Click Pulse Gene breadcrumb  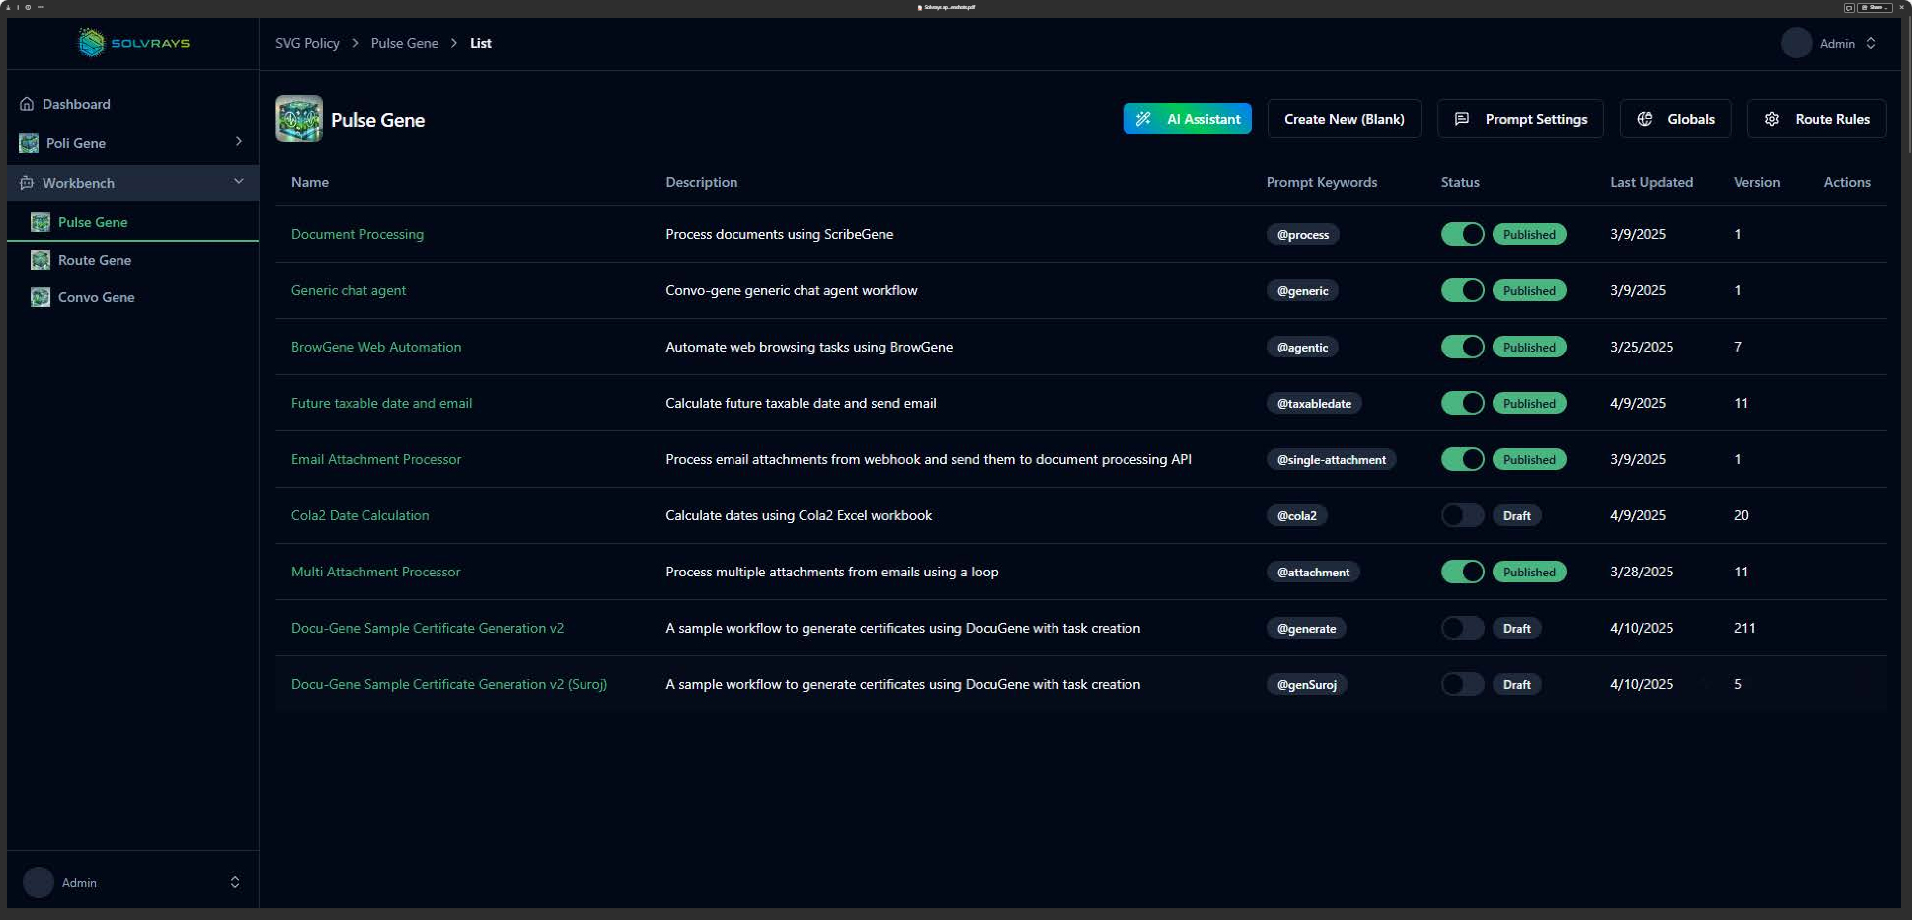pyautogui.click(x=404, y=43)
